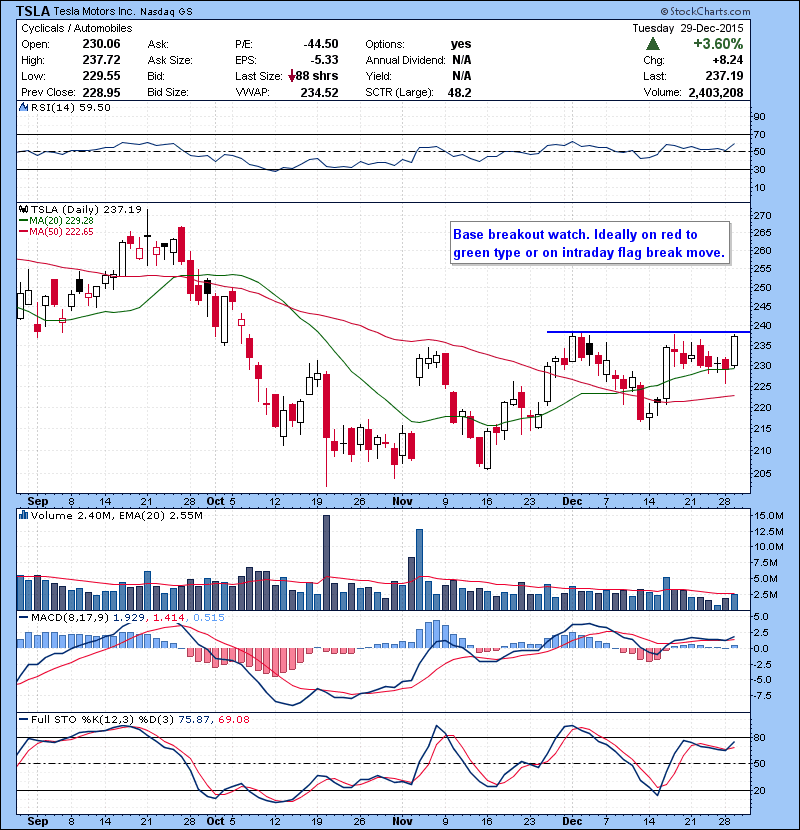Click the candlestick icon beside TSLA (Daily)
The height and width of the screenshot is (830, 800).
coord(24,210)
